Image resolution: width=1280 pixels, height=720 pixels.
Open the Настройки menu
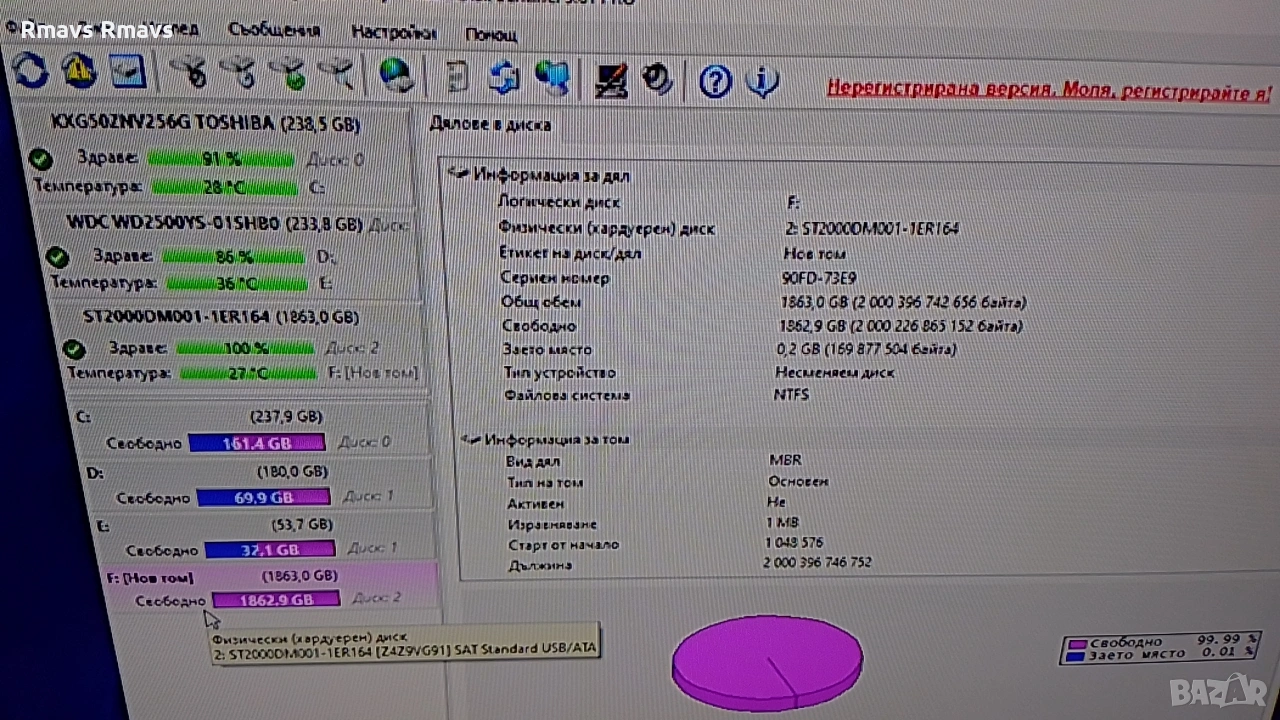tap(394, 32)
